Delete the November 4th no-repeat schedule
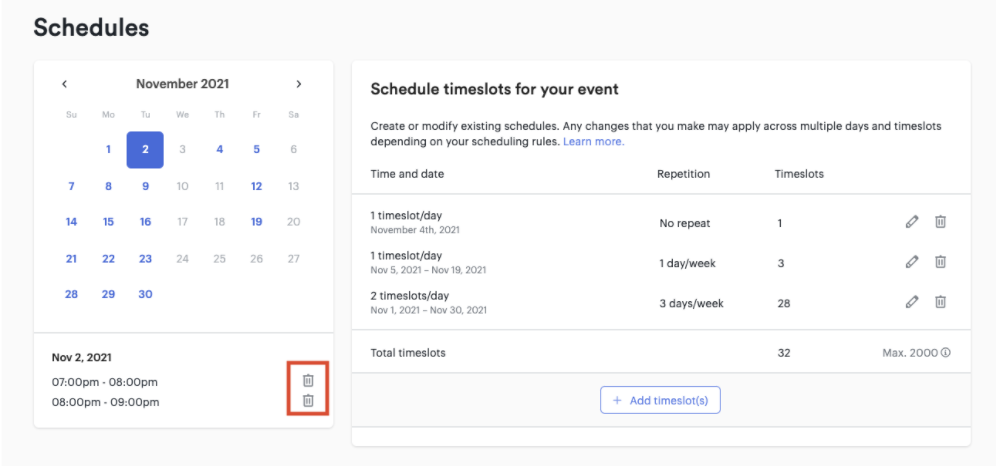The image size is (996, 466). (x=941, y=222)
